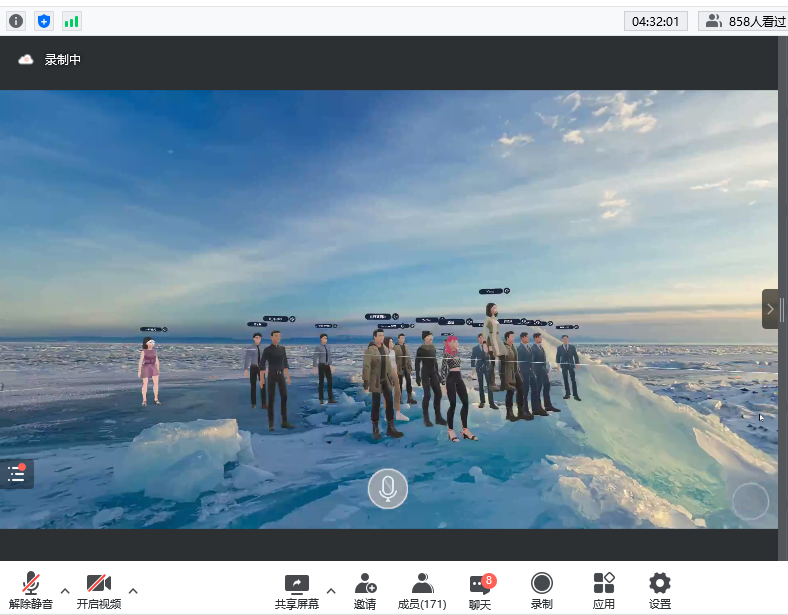Click the blue security shield icon
This screenshot has height=615, width=788.
[x=44, y=21]
